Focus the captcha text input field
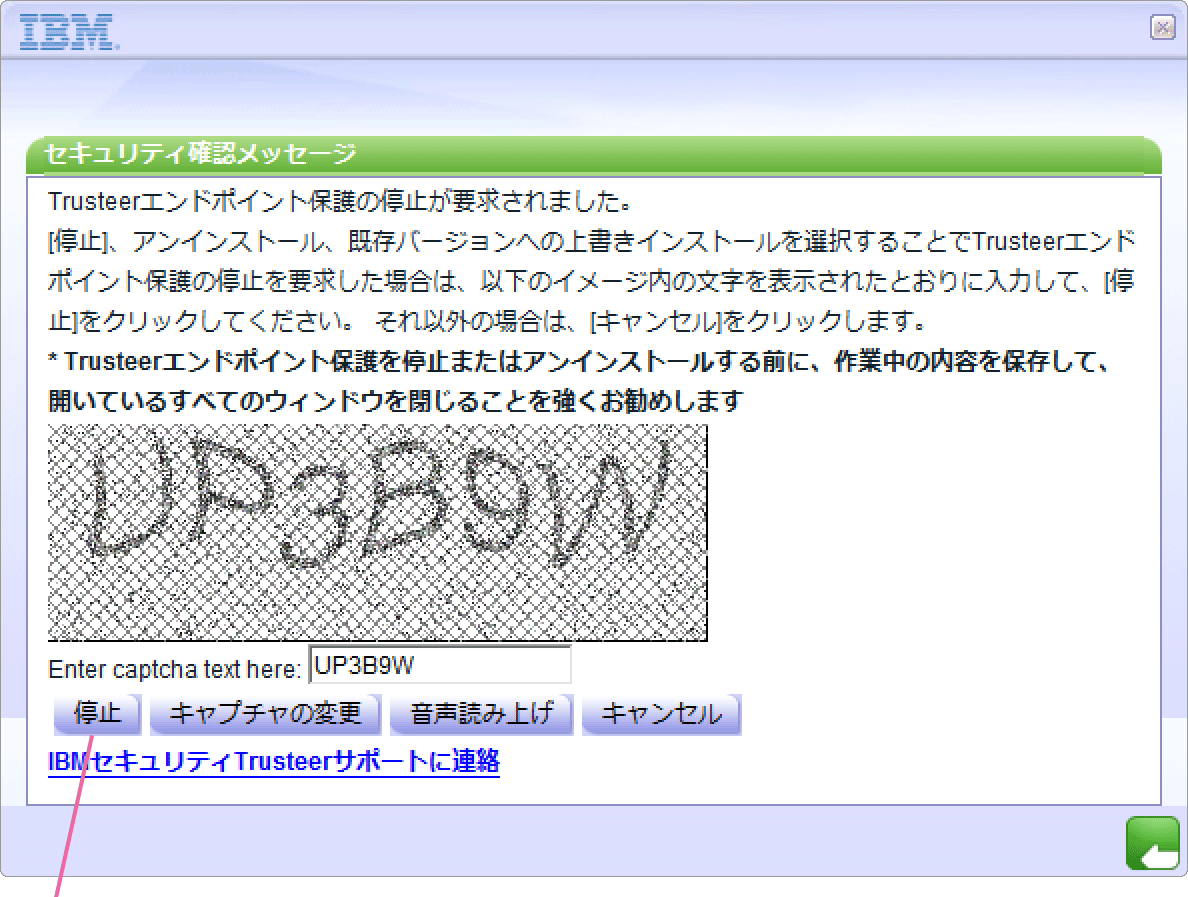Image resolution: width=1188 pixels, height=897 pixels. 440,665
